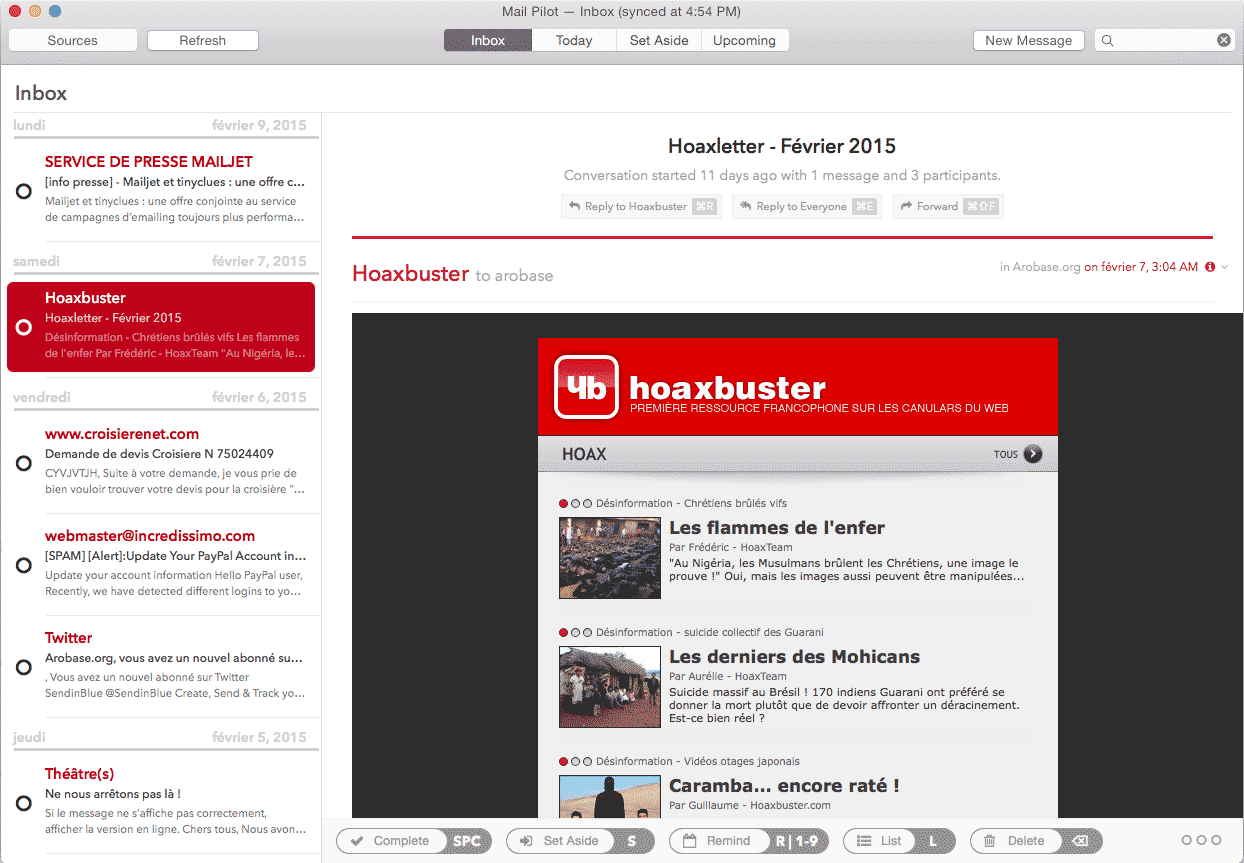Click the Remind calendar icon
This screenshot has height=863, width=1244.
689,841
